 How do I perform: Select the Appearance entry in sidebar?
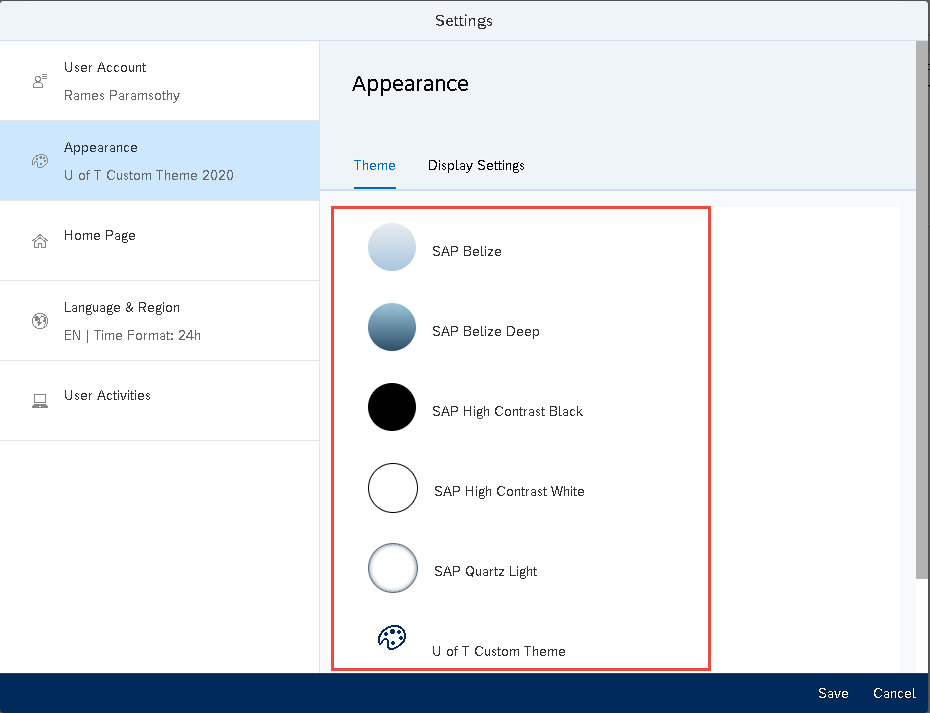click(160, 161)
